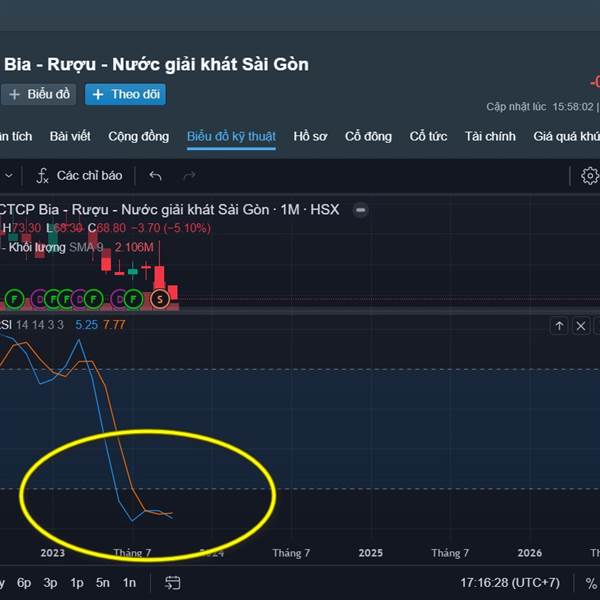Set time range to 6p

pyautogui.click(x=24, y=583)
